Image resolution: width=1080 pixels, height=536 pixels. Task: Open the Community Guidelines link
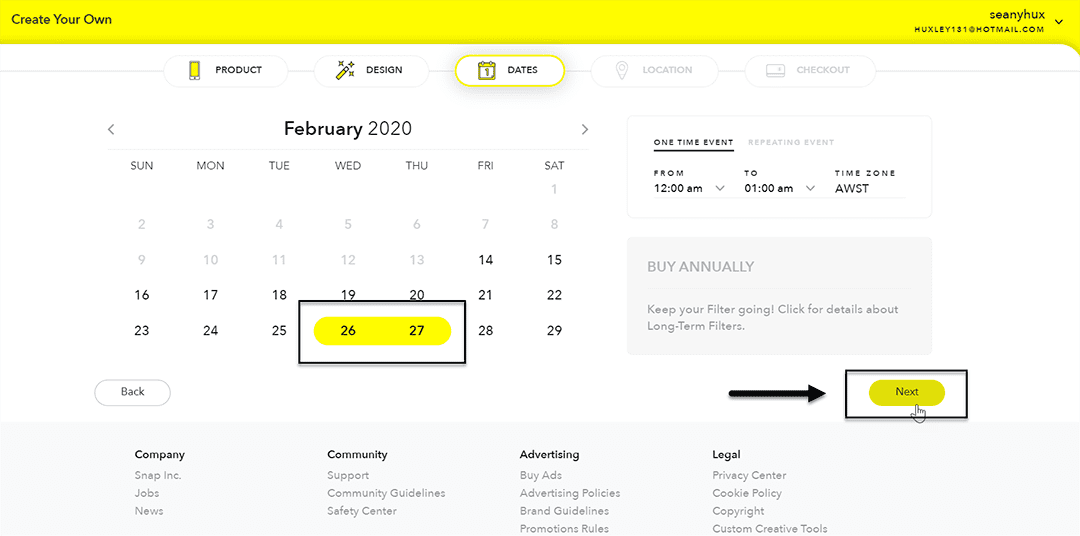386,493
